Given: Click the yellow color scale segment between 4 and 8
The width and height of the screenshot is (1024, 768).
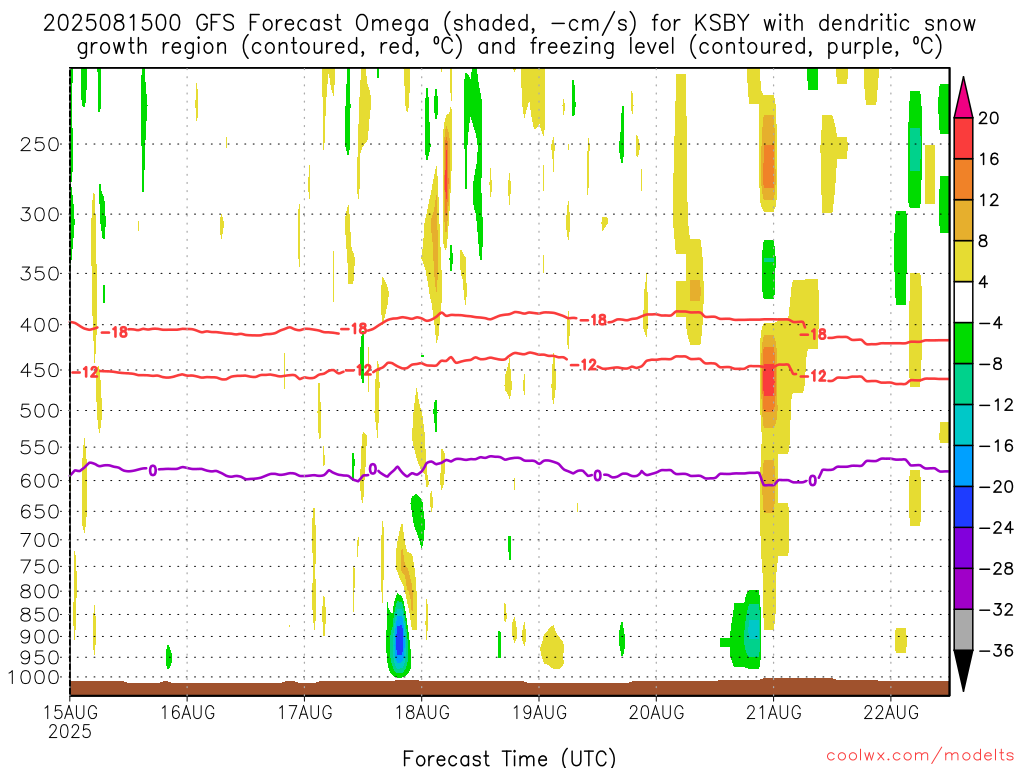Looking at the screenshot, I should coord(963,261).
